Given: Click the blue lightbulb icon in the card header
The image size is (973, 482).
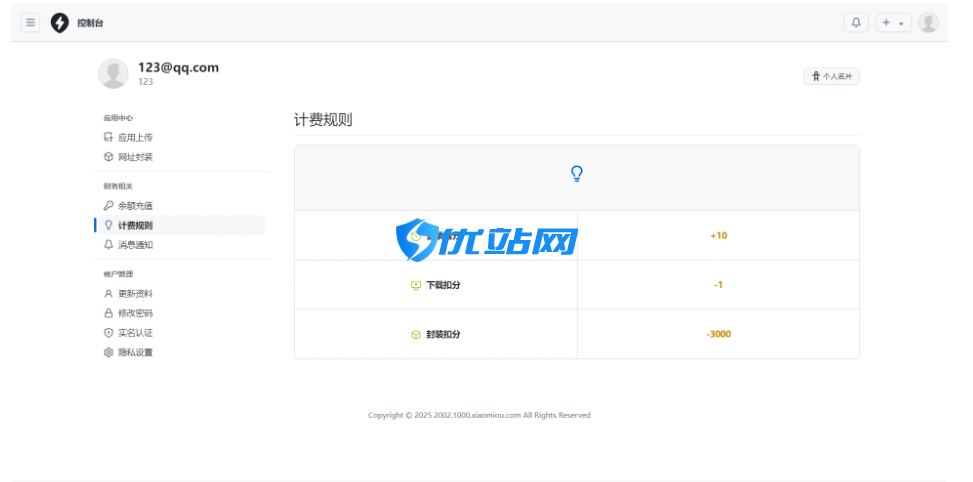Looking at the screenshot, I should coord(576,174).
